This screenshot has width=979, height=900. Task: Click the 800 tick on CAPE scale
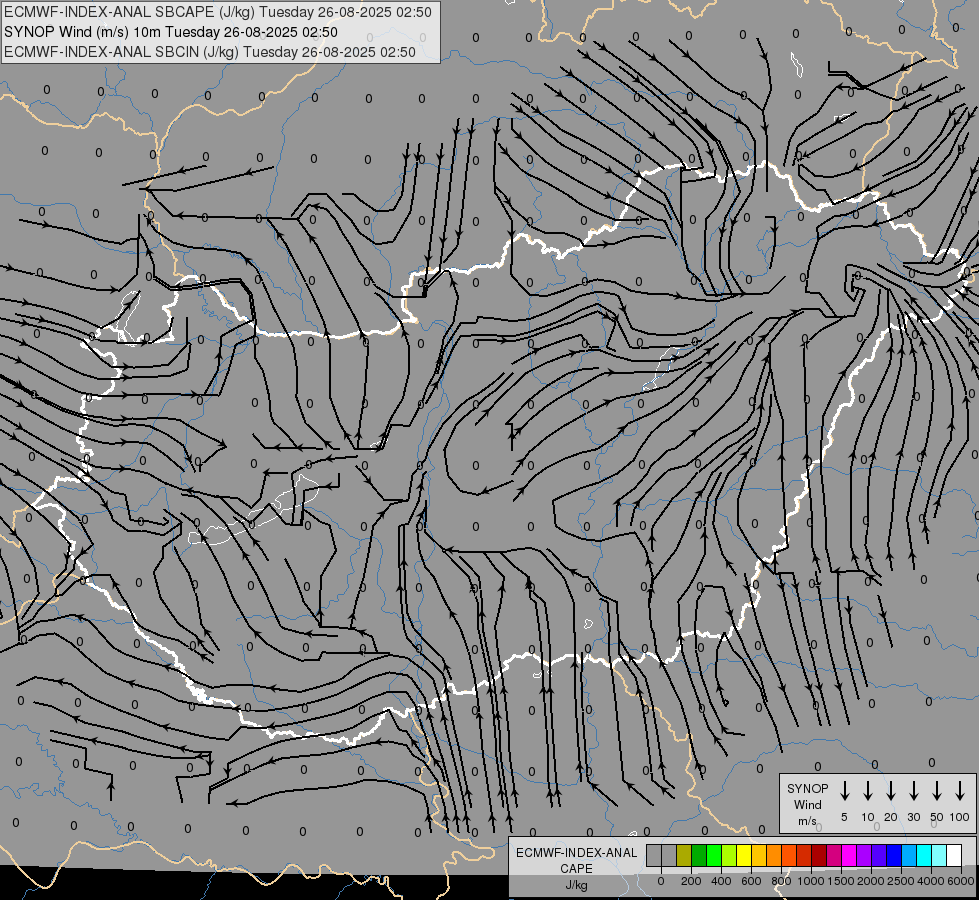(x=781, y=881)
